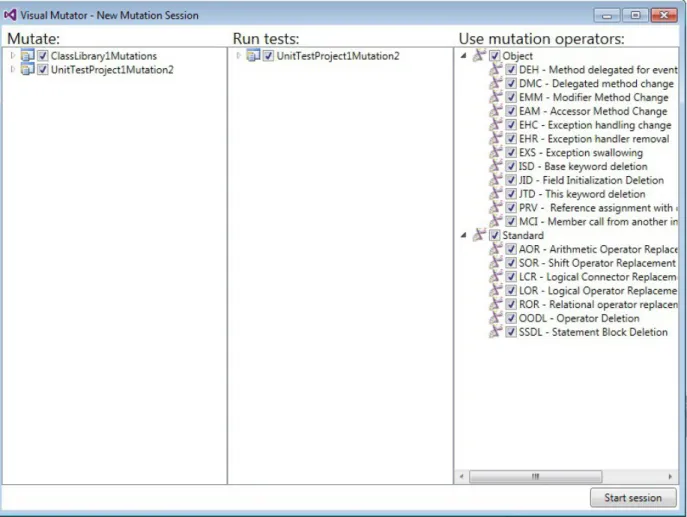
Task: Select 'JTD - This keyword deletion' row
Action: 582,194
